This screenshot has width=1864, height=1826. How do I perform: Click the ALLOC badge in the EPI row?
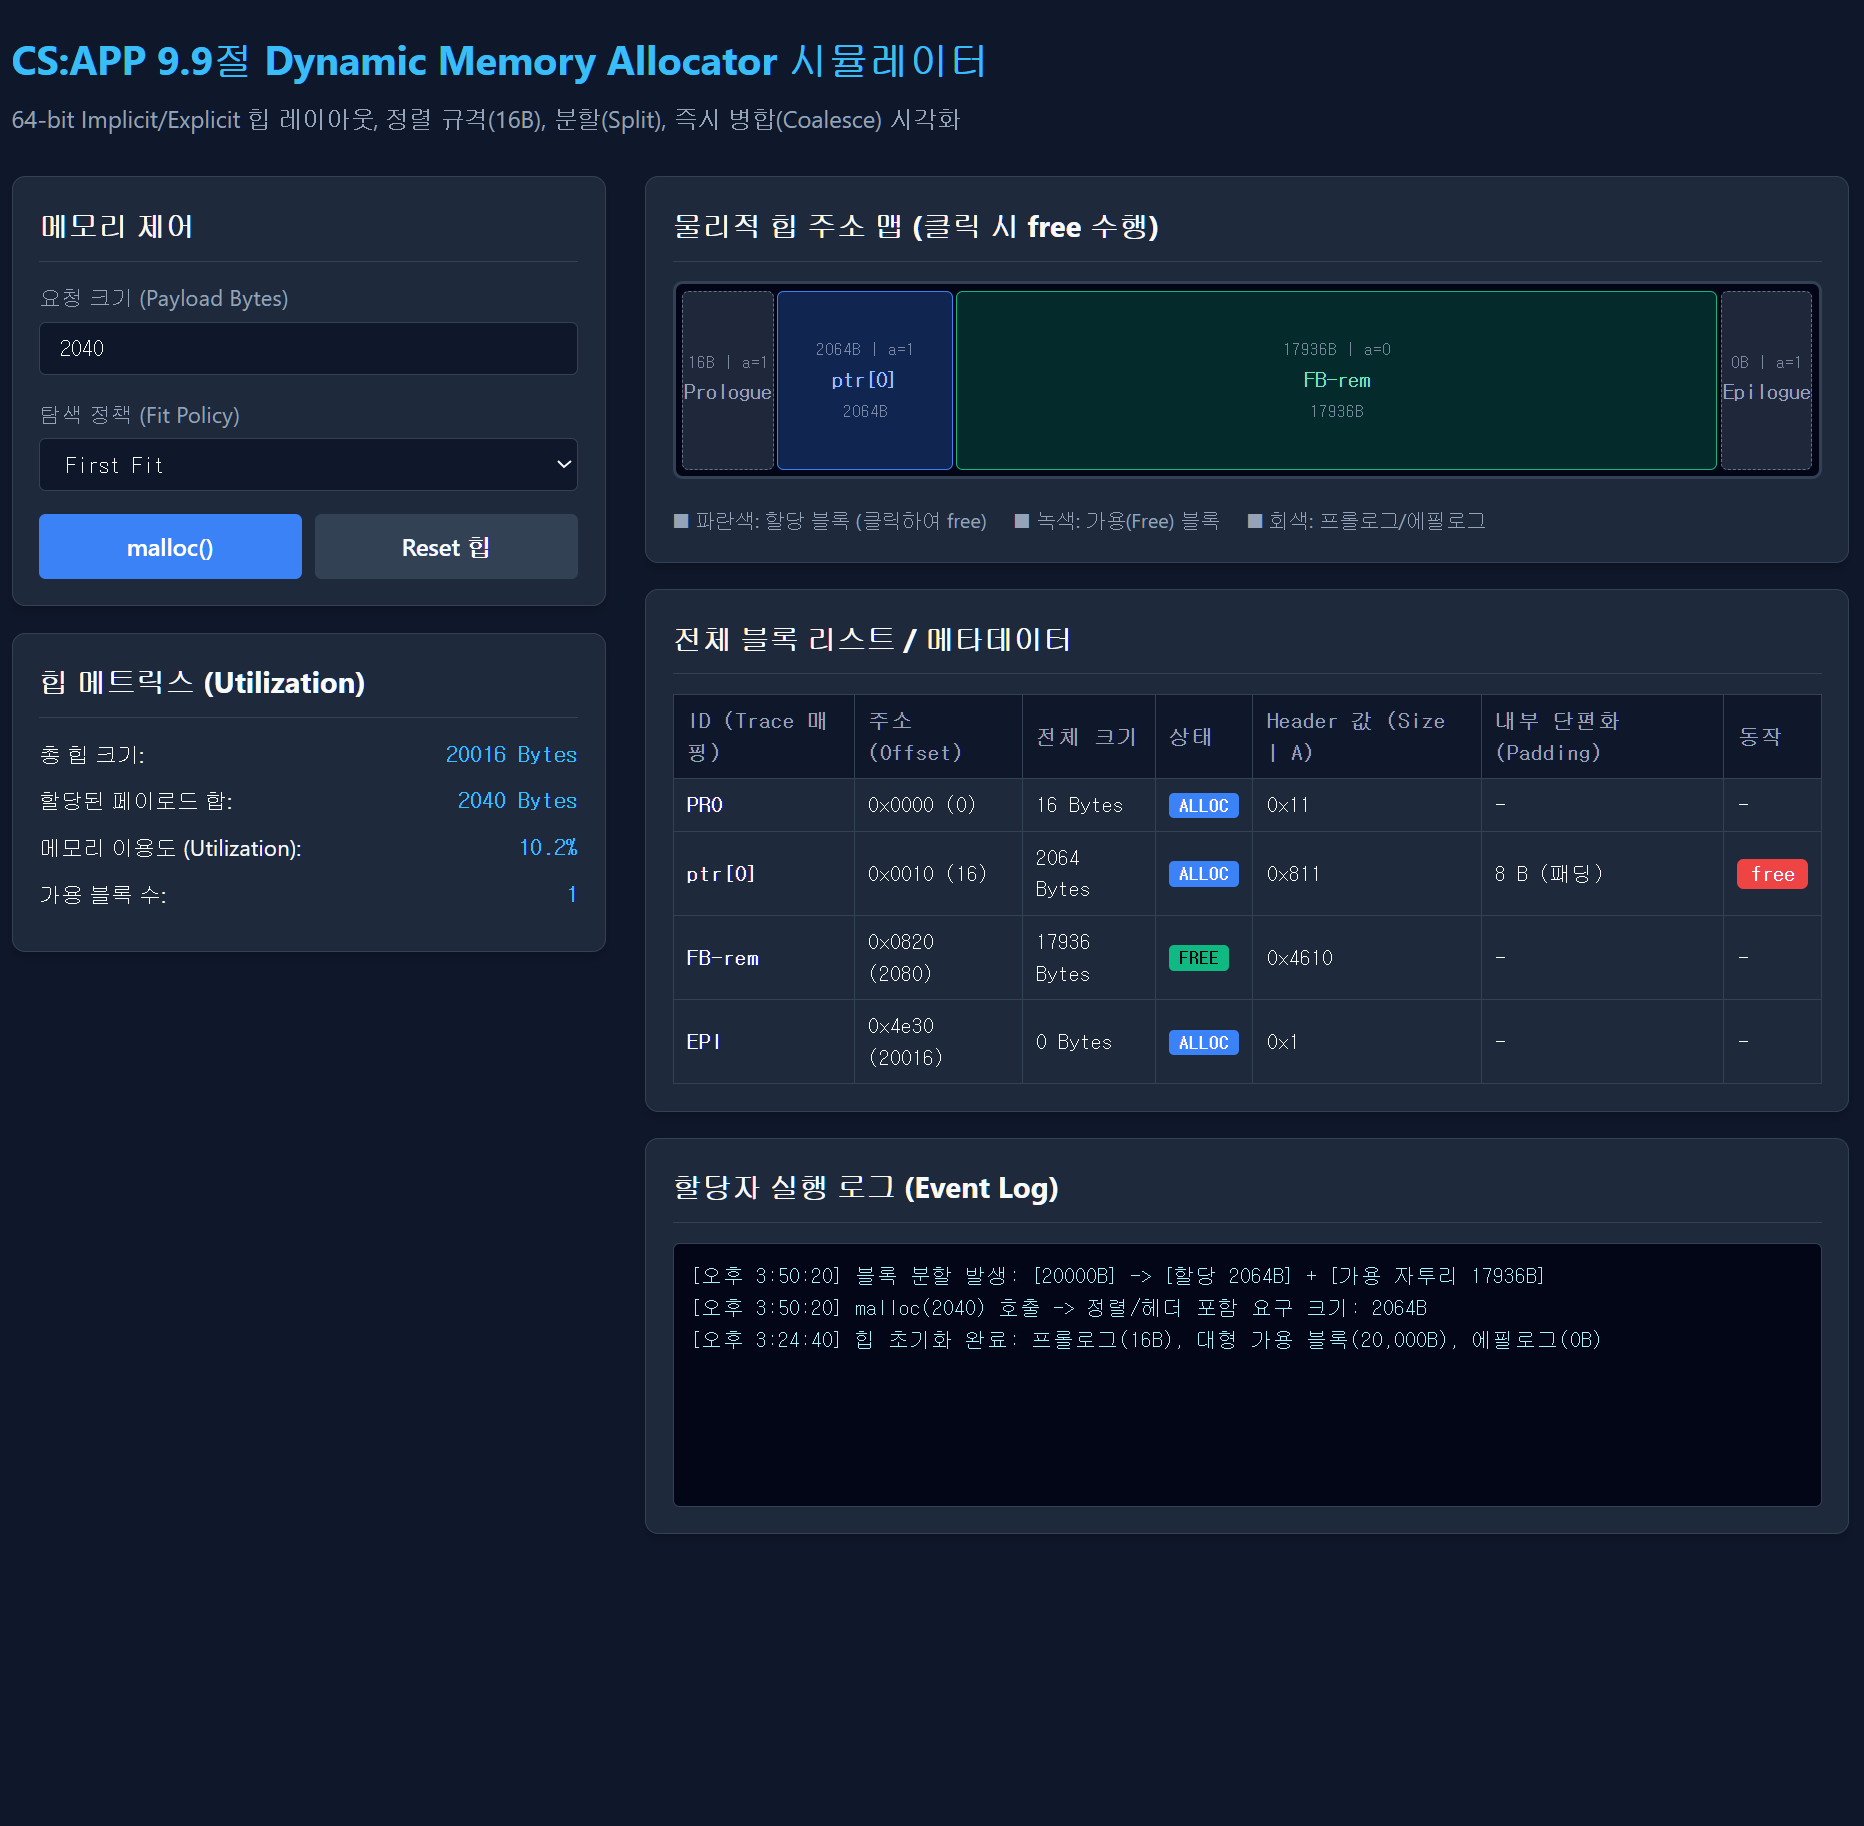tap(1203, 1042)
